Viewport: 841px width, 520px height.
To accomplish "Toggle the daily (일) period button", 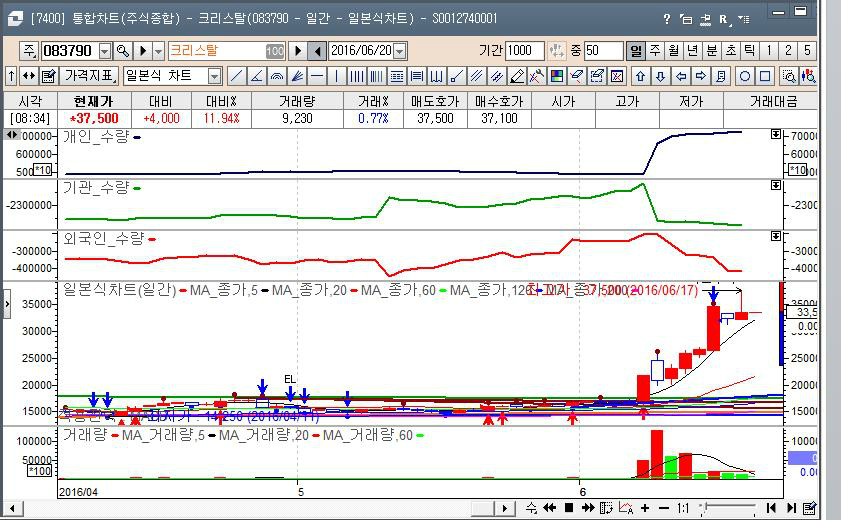I will click(636, 51).
